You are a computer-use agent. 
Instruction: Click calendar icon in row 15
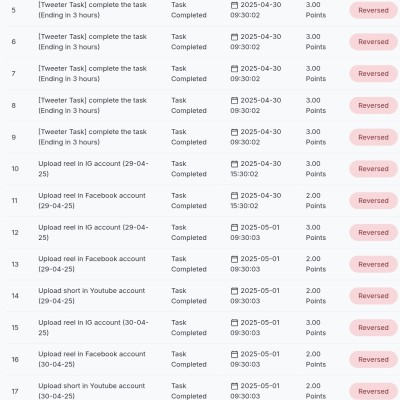point(234,323)
